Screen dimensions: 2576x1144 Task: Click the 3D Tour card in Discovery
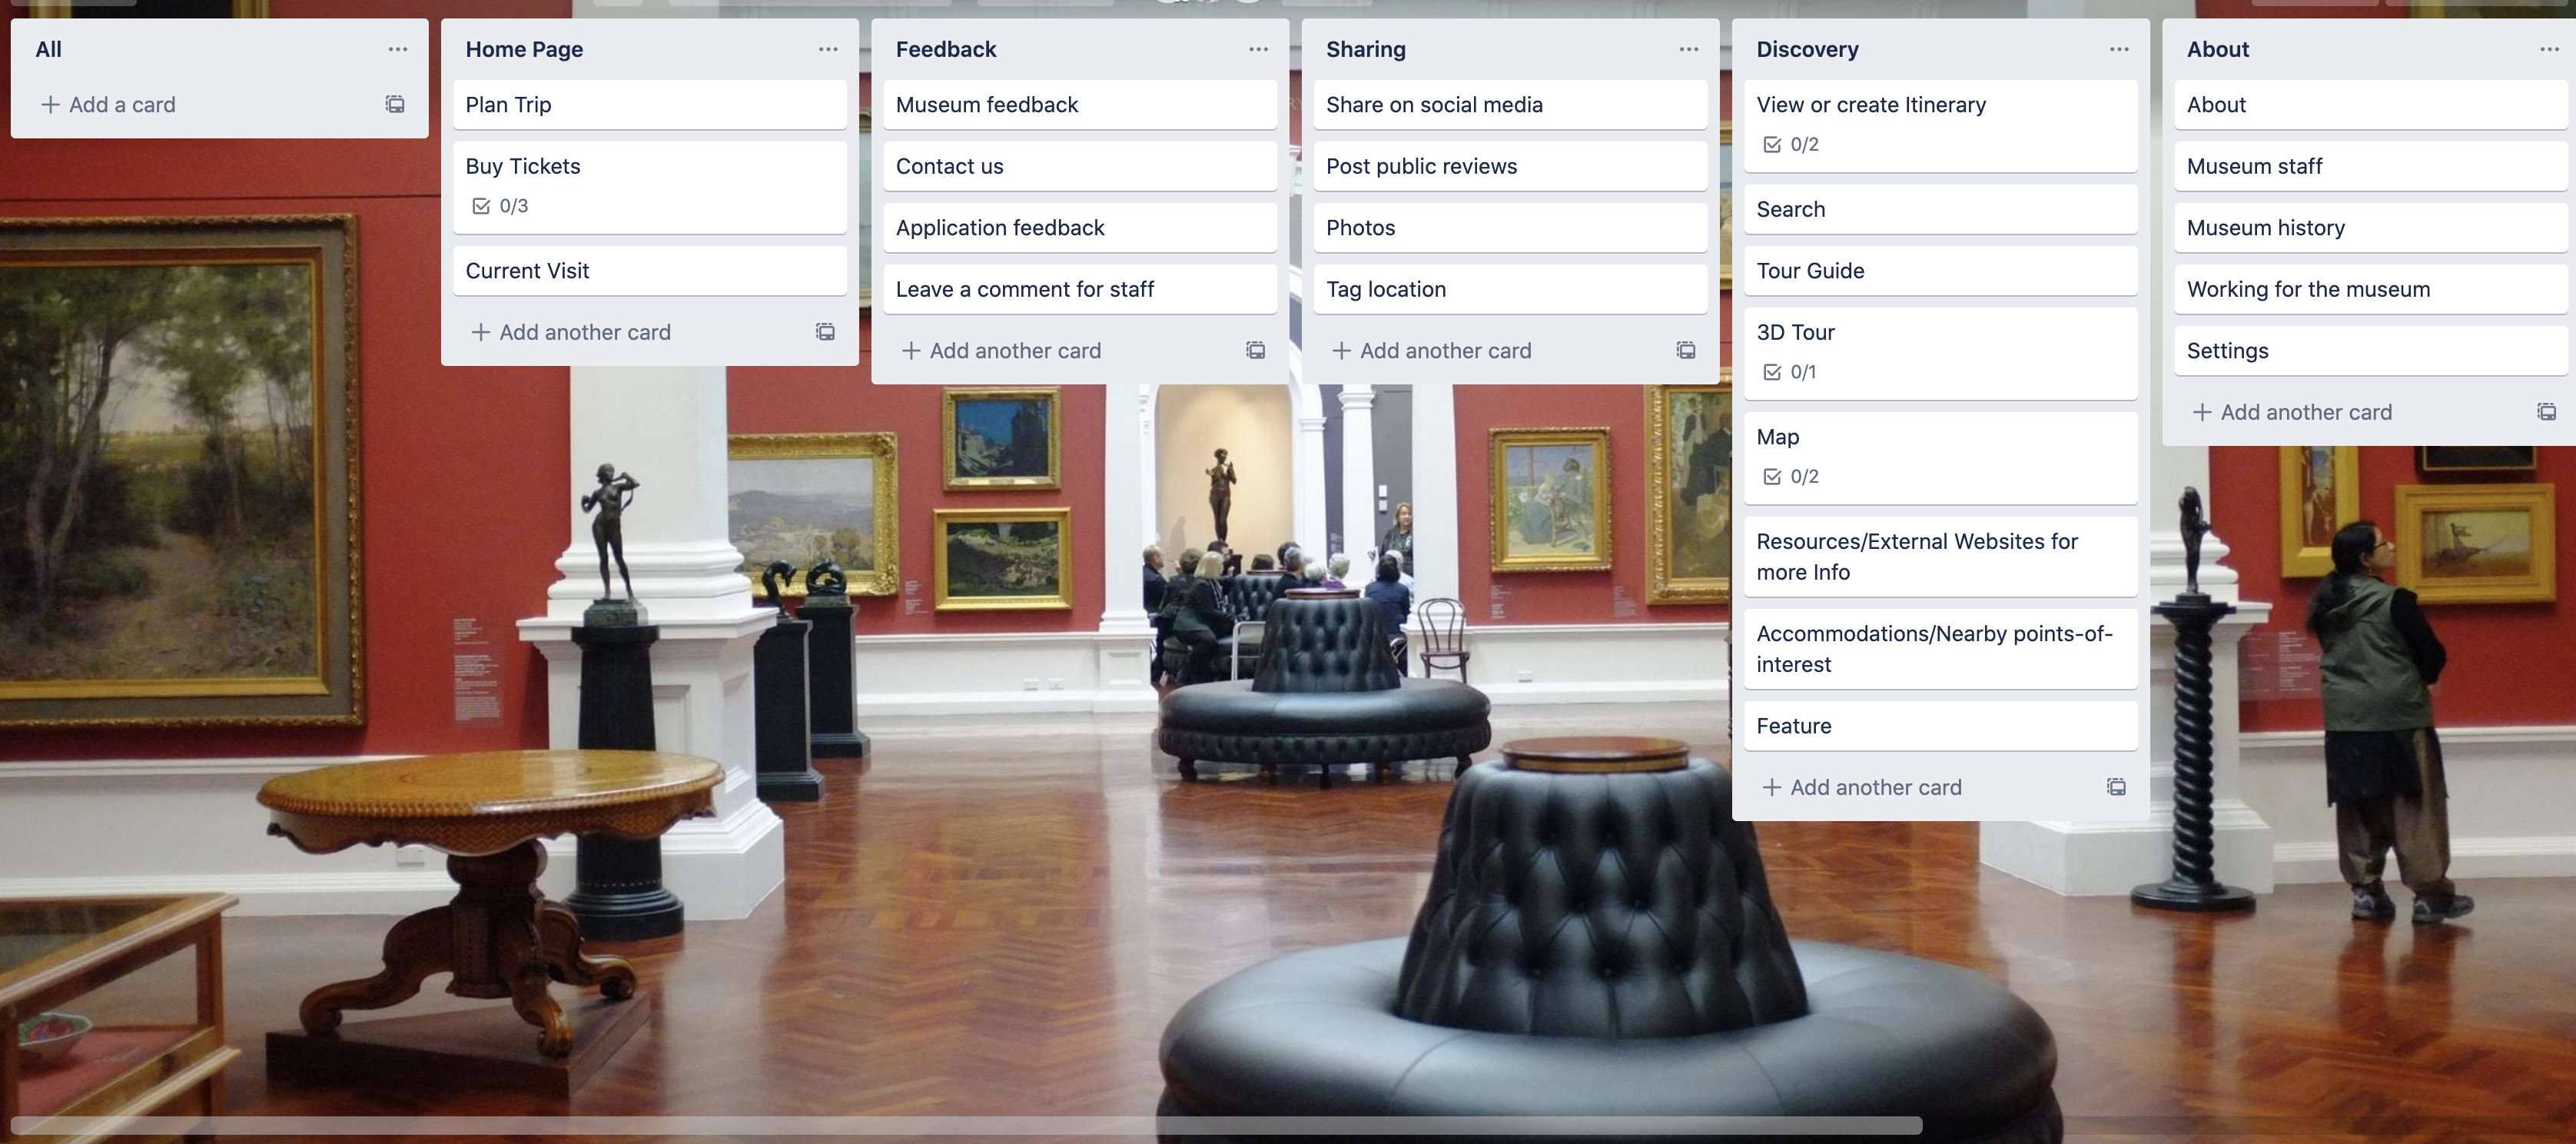click(x=1942, y=350)
